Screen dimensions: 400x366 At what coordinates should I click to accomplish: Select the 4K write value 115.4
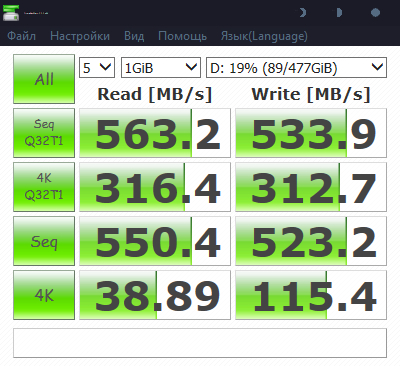click(x=311, y=295)
